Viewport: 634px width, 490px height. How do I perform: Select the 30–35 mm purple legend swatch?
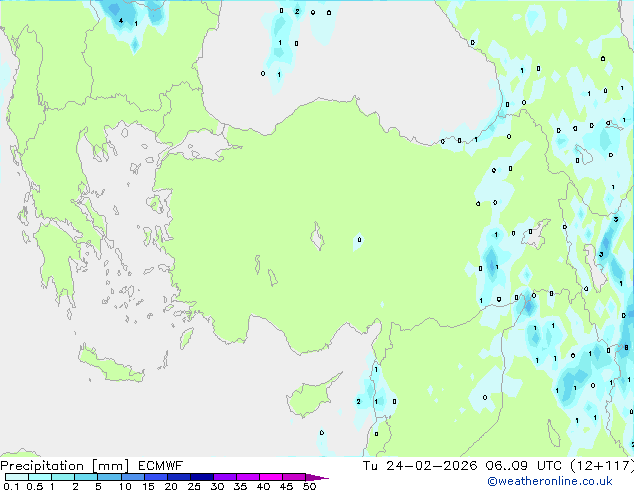pyautogui.click(x=225, y=477)
